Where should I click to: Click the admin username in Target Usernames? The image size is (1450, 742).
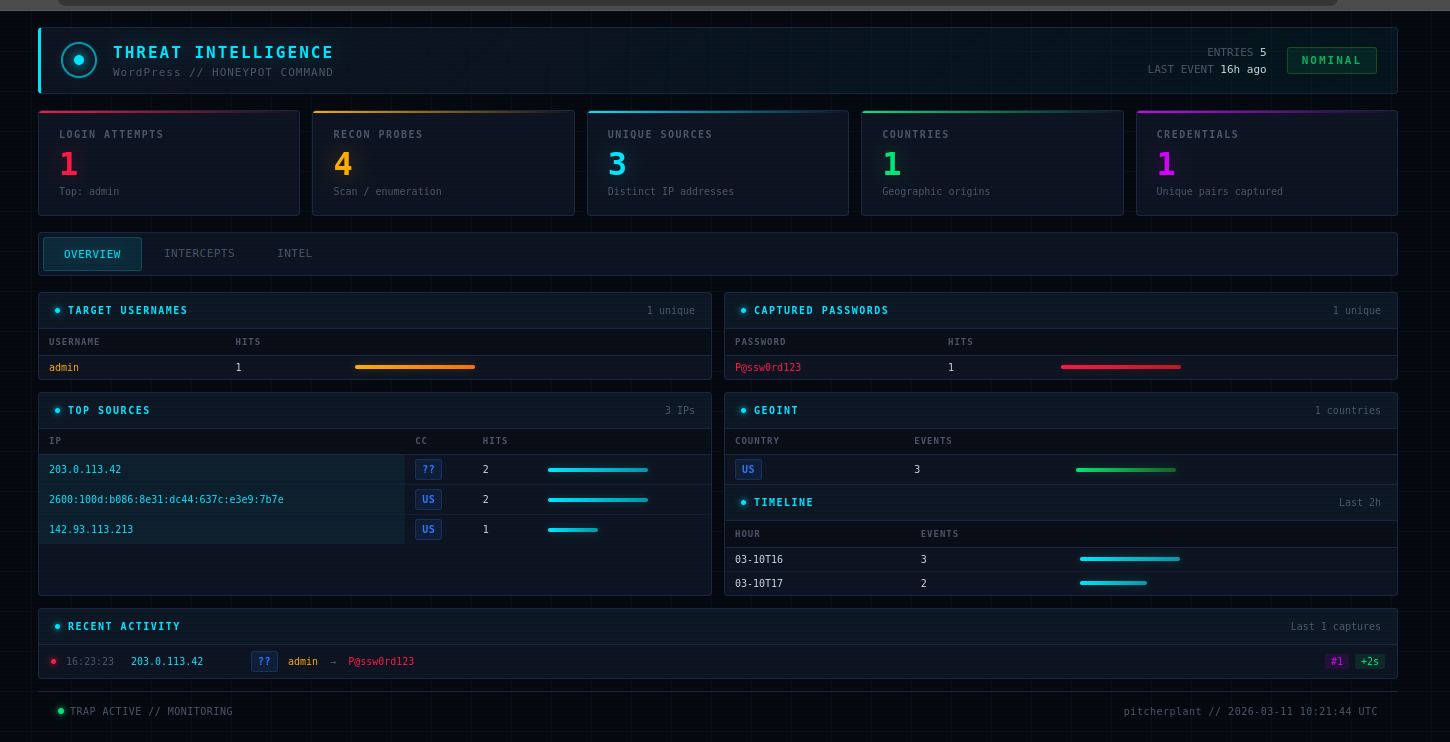64,368
